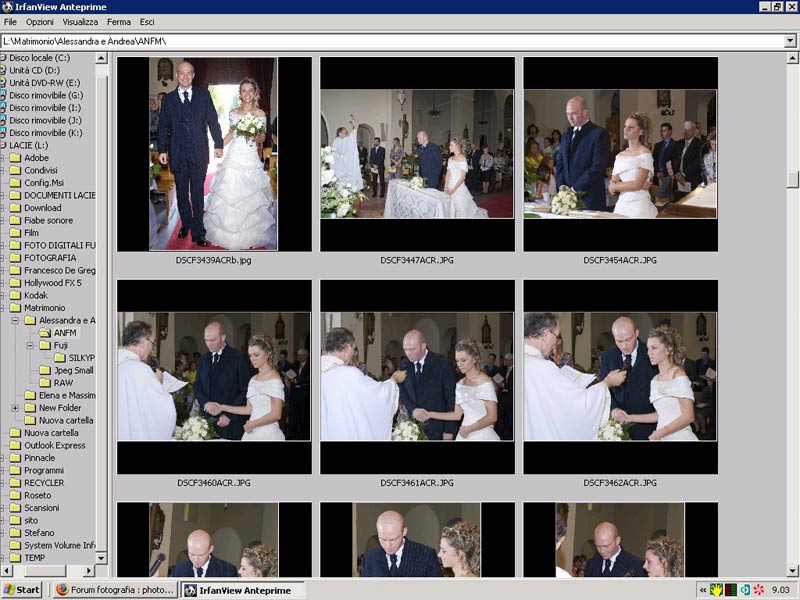Select the Nuova cartella folder under LACIE

pos(51,433)
